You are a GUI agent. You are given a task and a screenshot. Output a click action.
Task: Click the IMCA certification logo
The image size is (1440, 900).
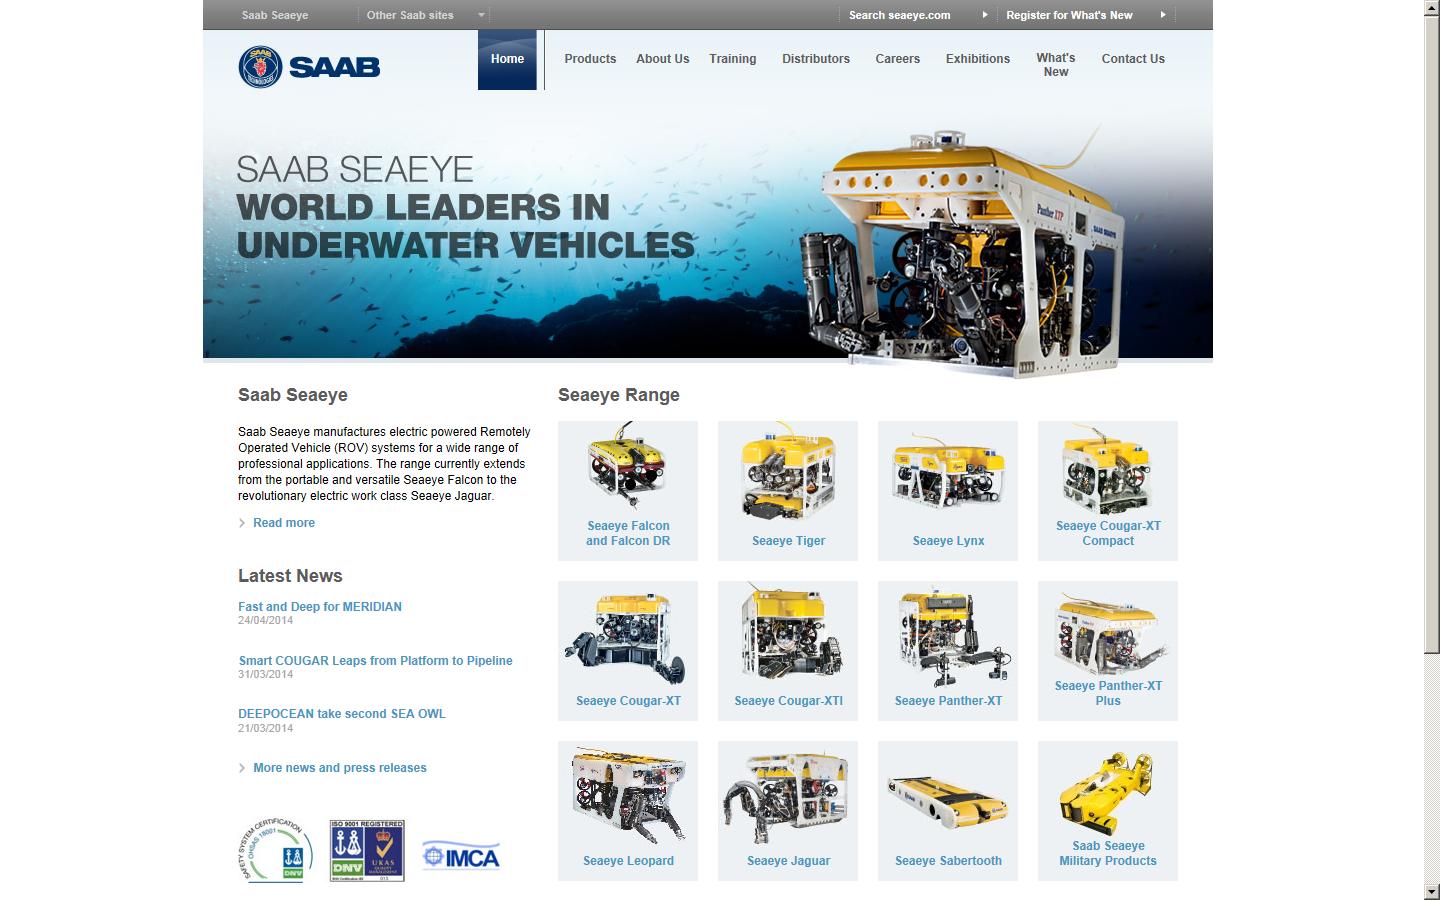[460, 855]
